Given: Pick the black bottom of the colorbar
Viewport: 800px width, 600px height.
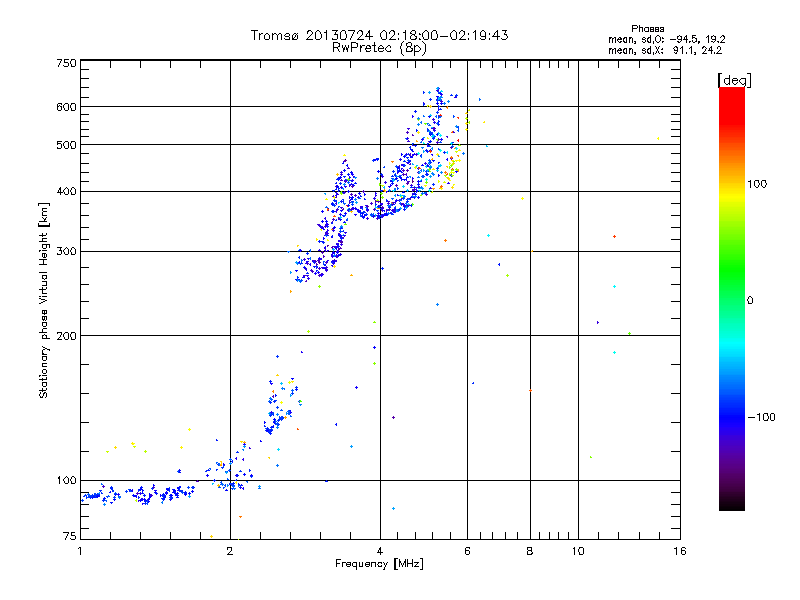Looking at the screenshot, I should click(732, 503).
